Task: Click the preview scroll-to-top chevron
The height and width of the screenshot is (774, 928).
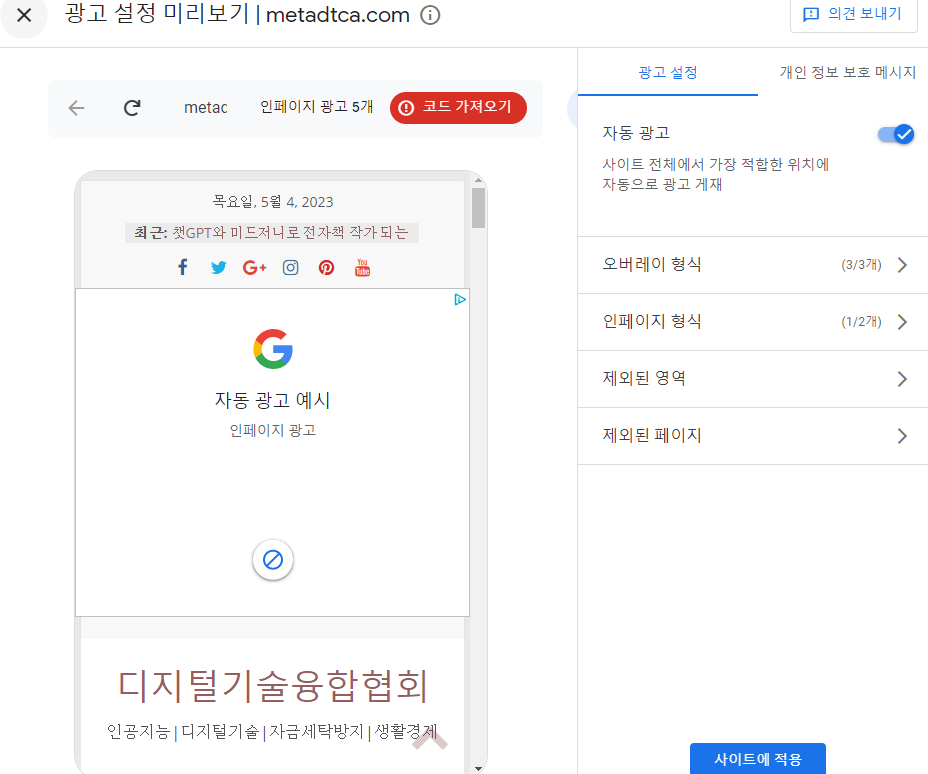Action: [x=430, y=740]
